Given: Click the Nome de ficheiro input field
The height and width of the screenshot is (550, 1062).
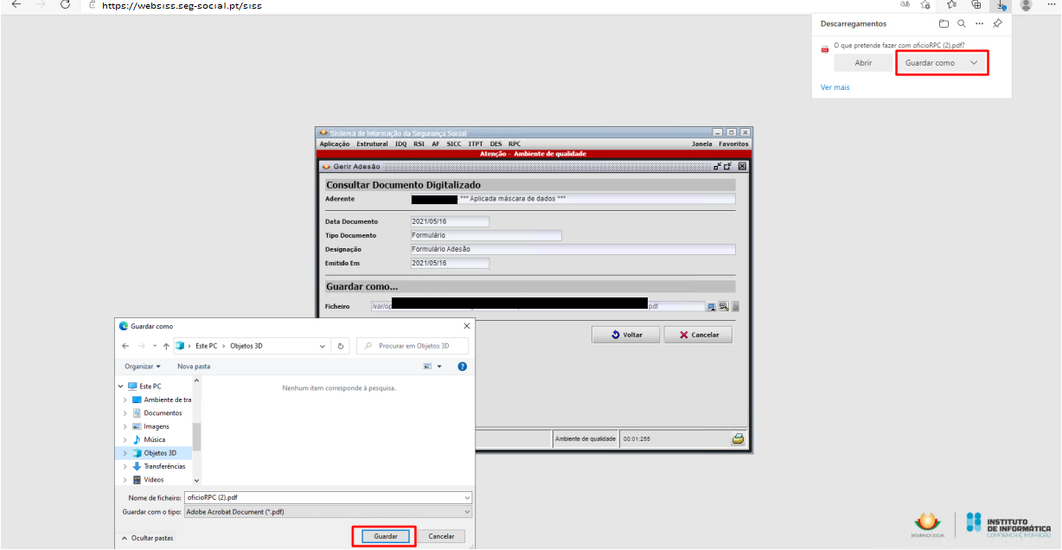Looking at the screenshot, I should click(325, 497).
